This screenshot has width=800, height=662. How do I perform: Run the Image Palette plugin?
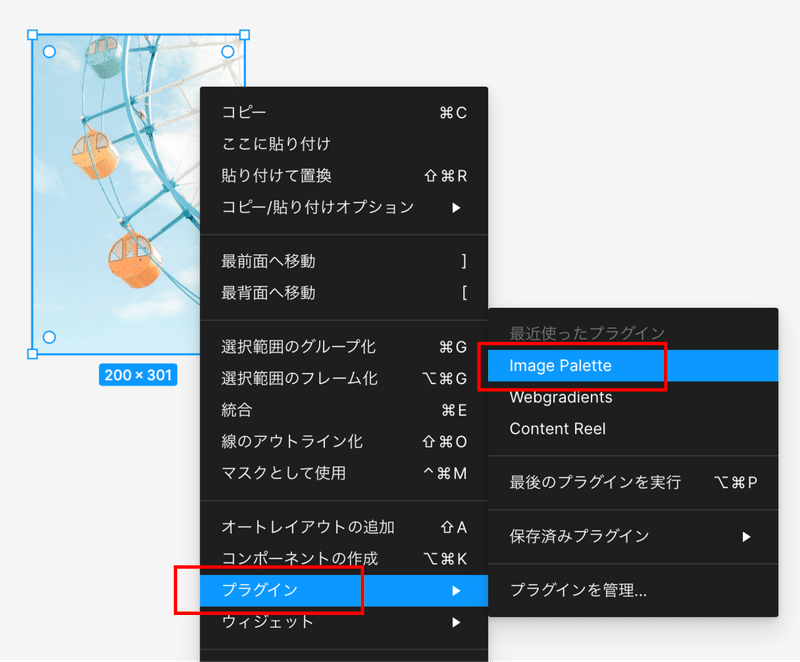(633, 366)
